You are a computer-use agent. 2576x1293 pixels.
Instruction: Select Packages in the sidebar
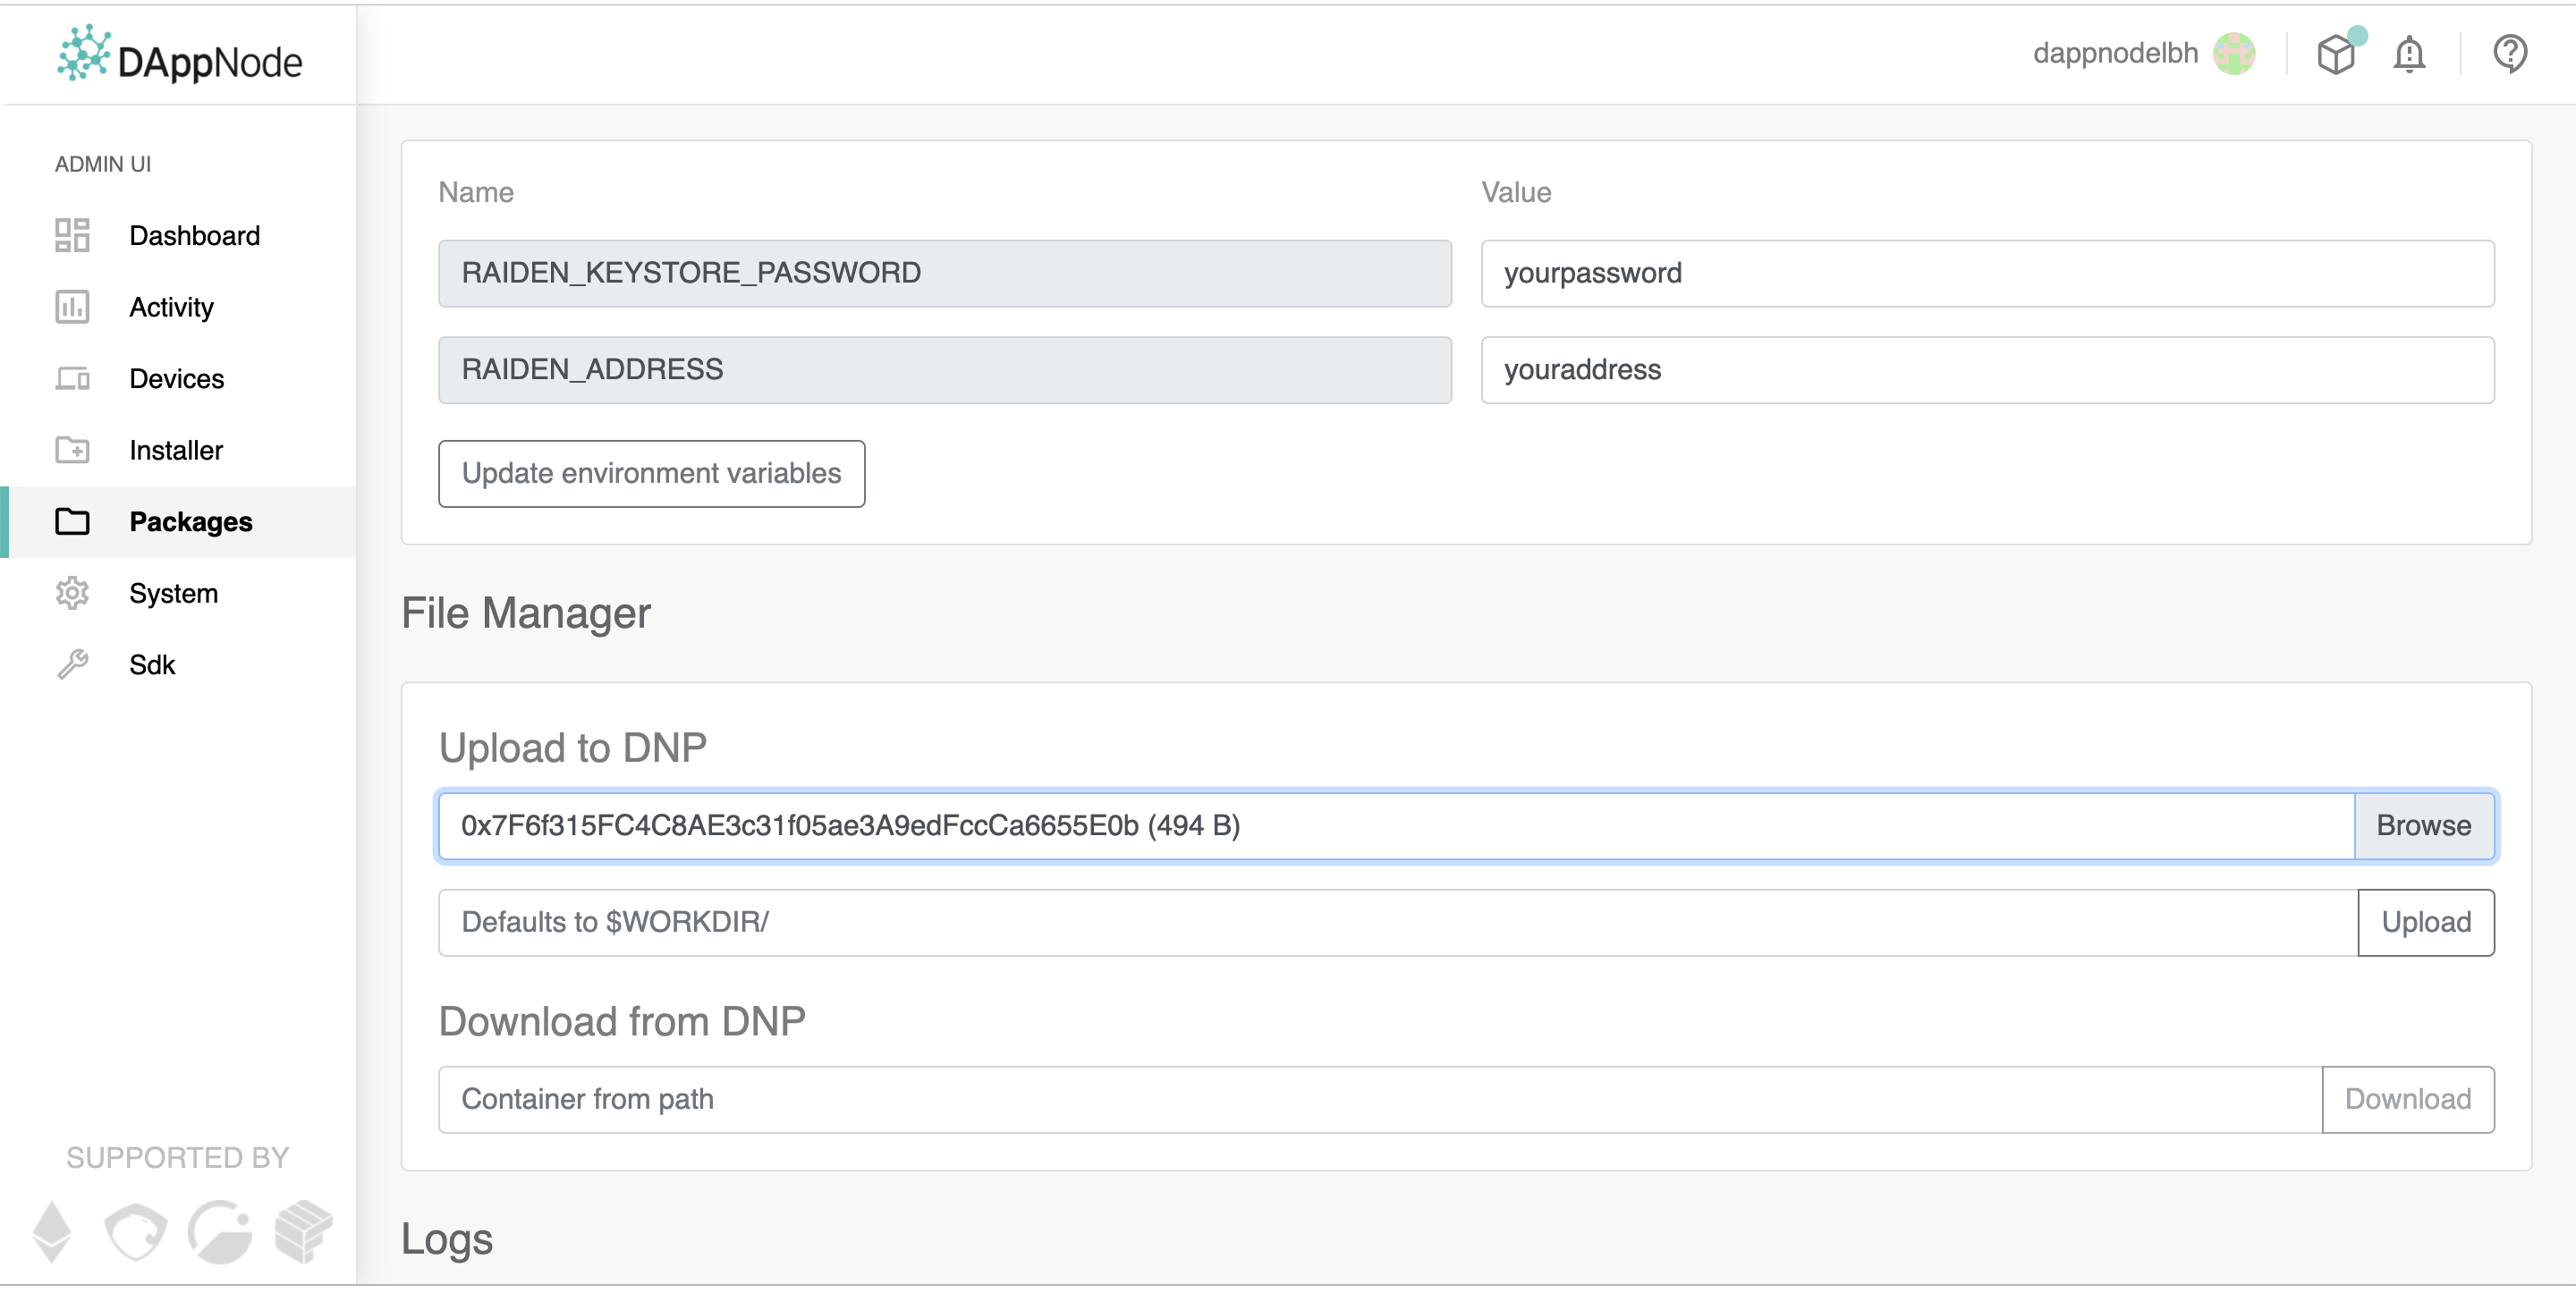point(190,522)
